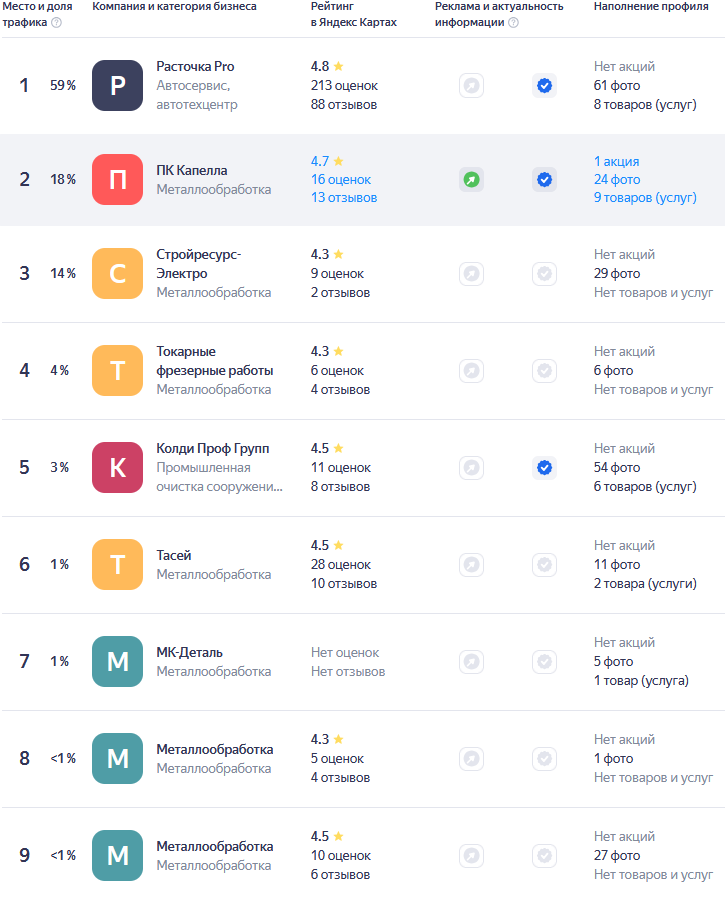Open the 9 товаров (услуг) link
The image size is (725, 900).
[x=645, y=197]
